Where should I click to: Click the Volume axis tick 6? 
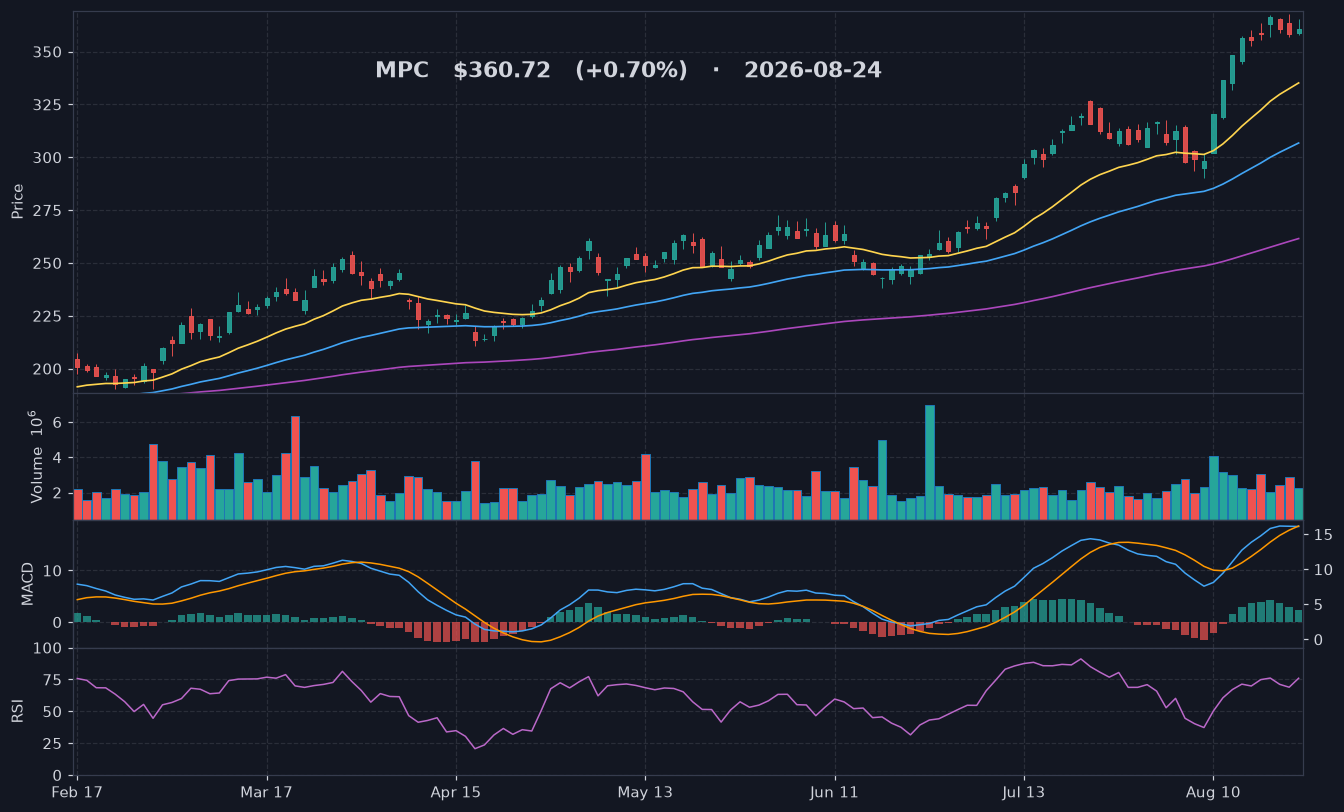59,423
